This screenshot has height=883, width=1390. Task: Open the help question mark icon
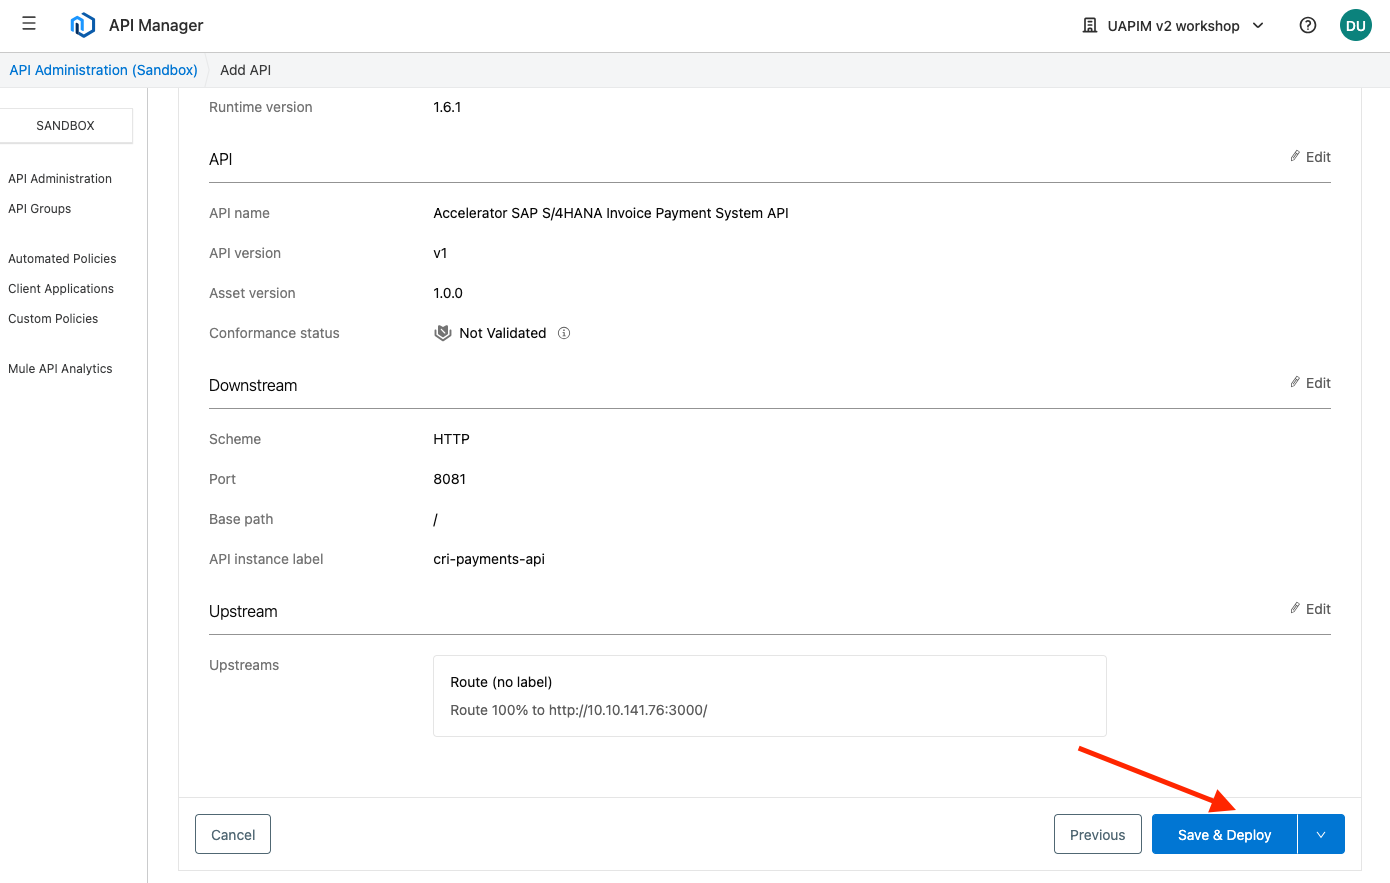click(x=1308, y=26)
